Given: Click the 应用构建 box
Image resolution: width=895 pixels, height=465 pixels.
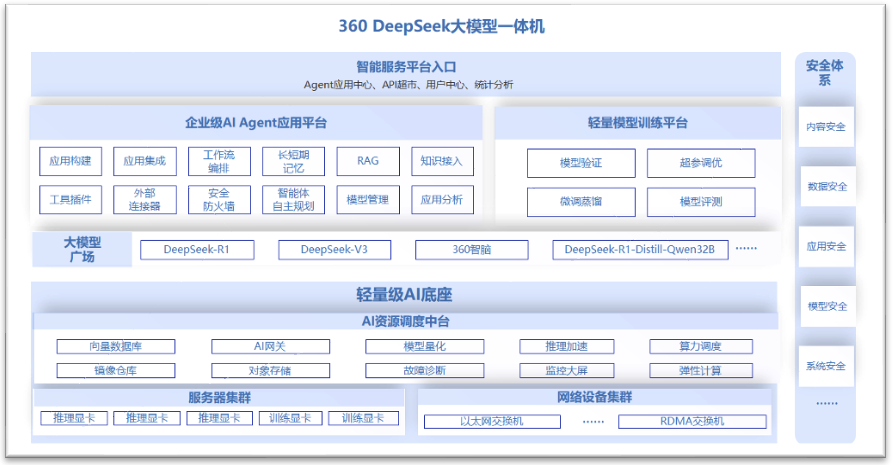Looking at the screenshot, I should (70, 161).
